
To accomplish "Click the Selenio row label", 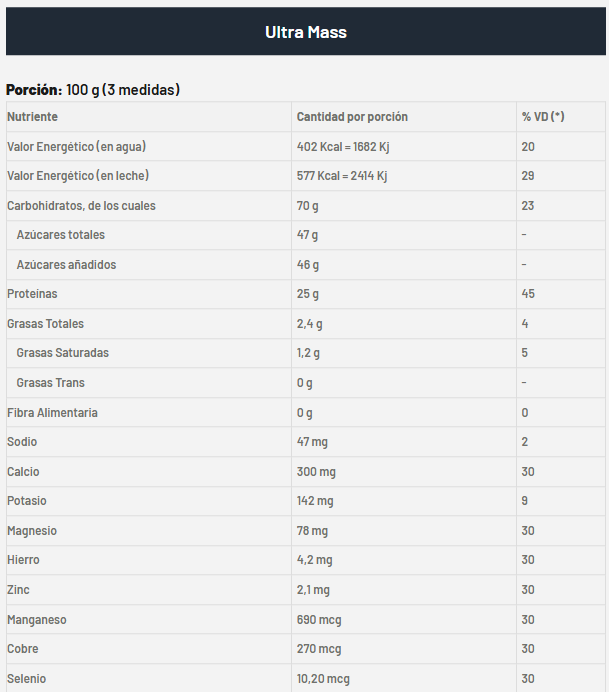I will (x=26, y=679).
